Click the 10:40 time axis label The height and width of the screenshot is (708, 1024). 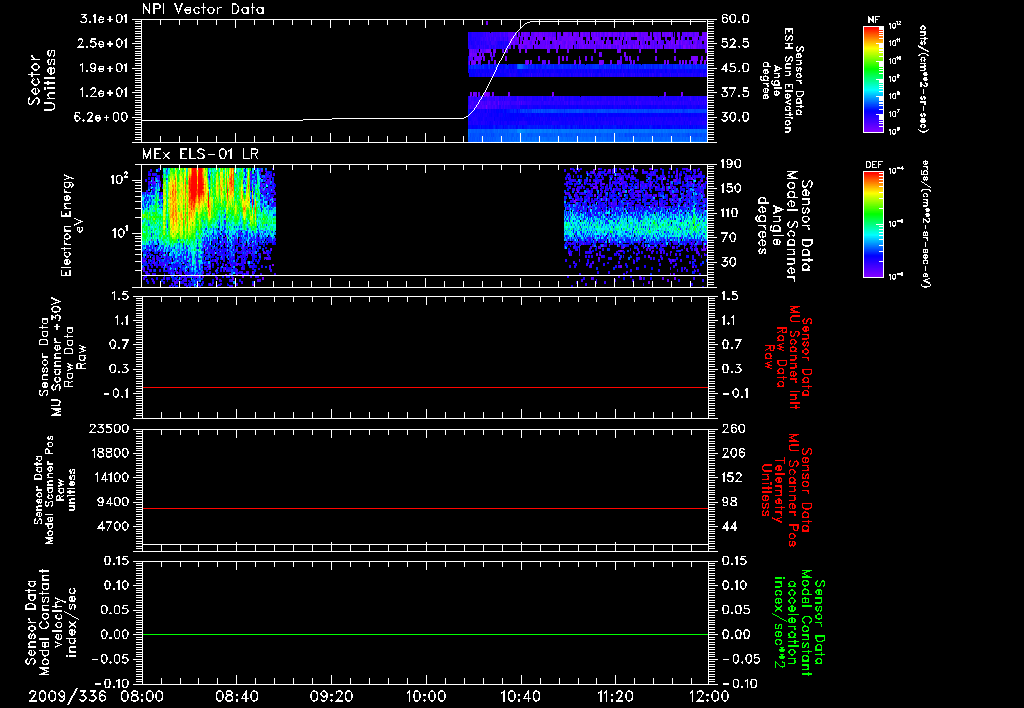pyautogui.click(x=520, y=696)
